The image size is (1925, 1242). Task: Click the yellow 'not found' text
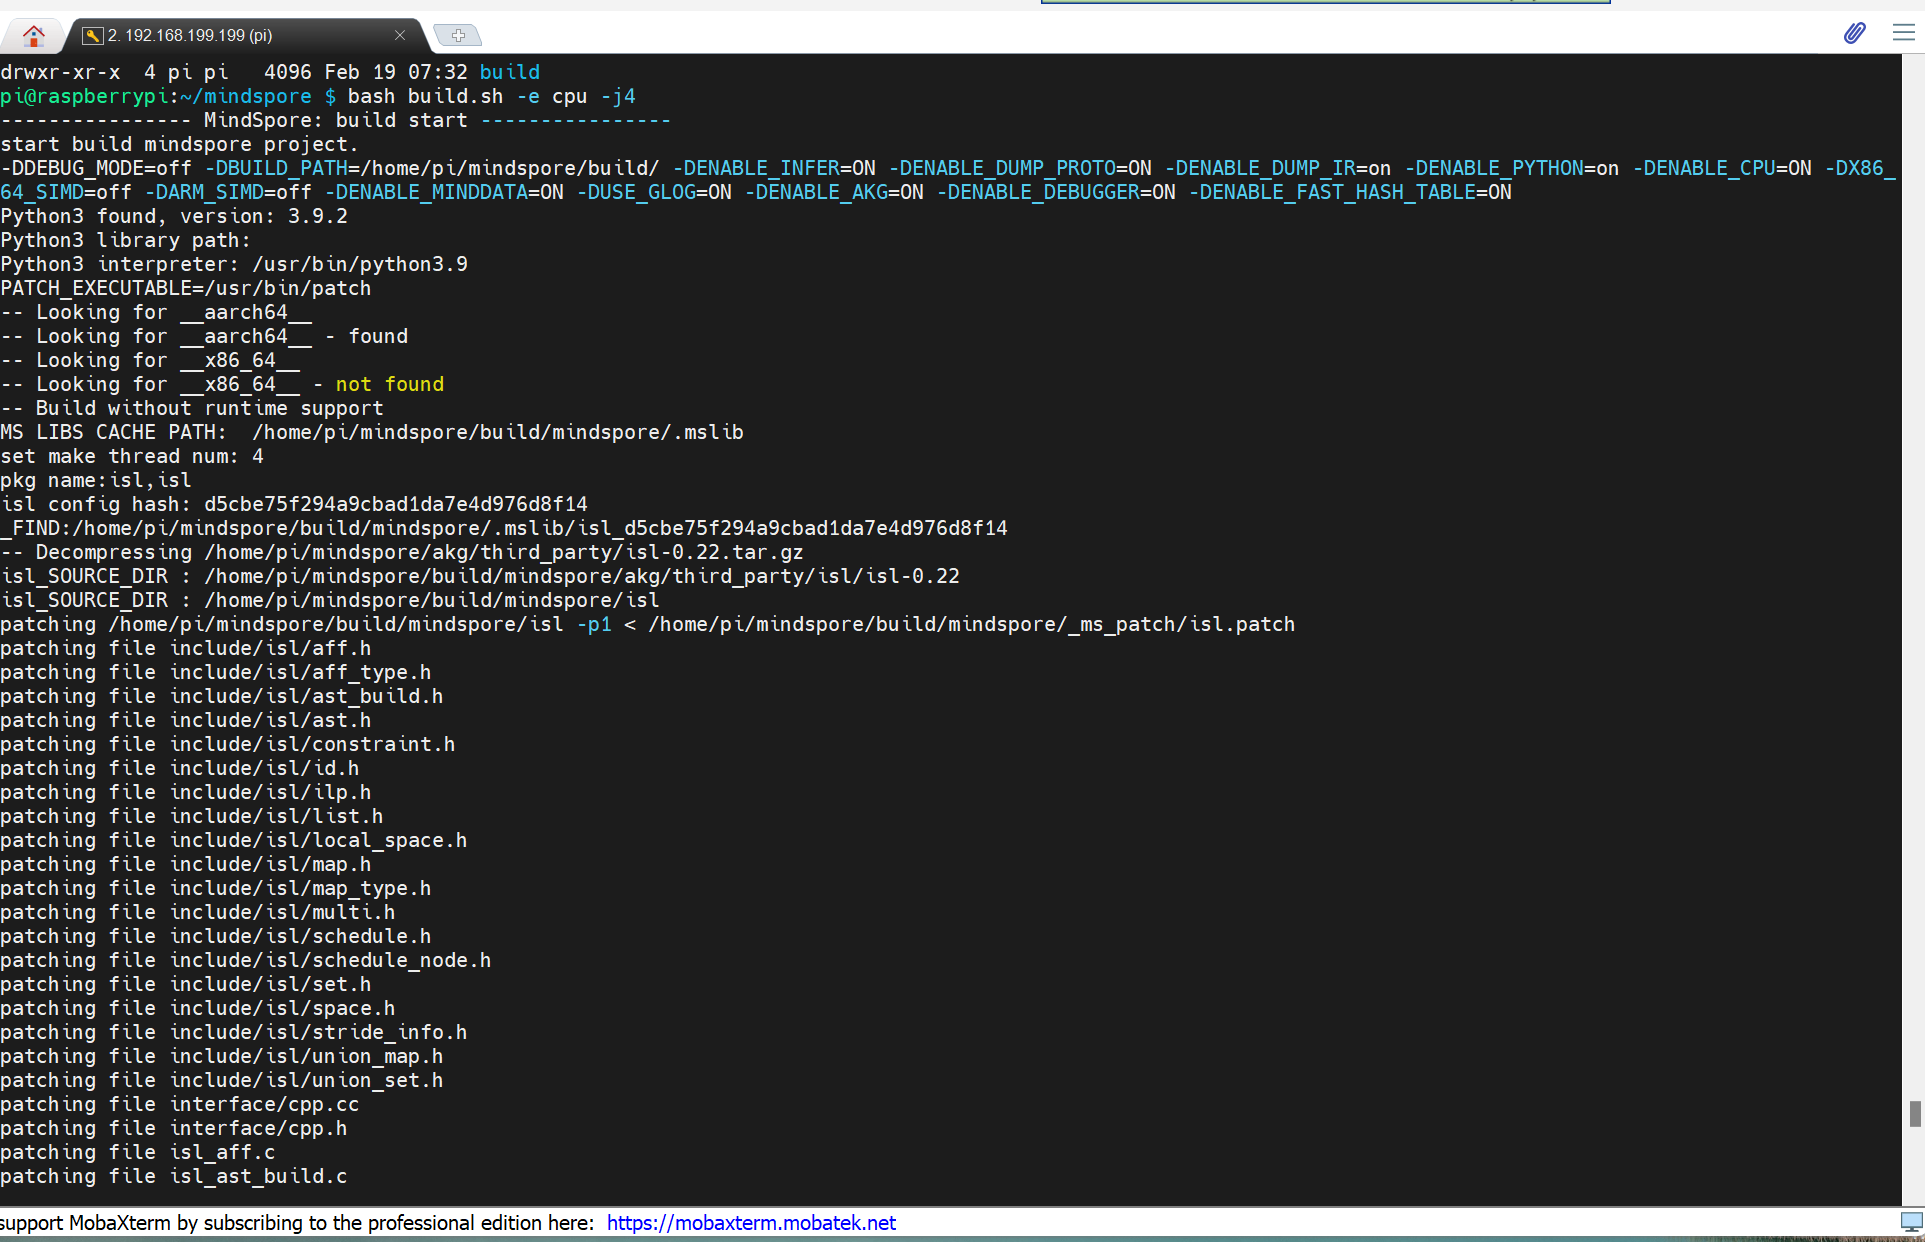tap(389, 384)
